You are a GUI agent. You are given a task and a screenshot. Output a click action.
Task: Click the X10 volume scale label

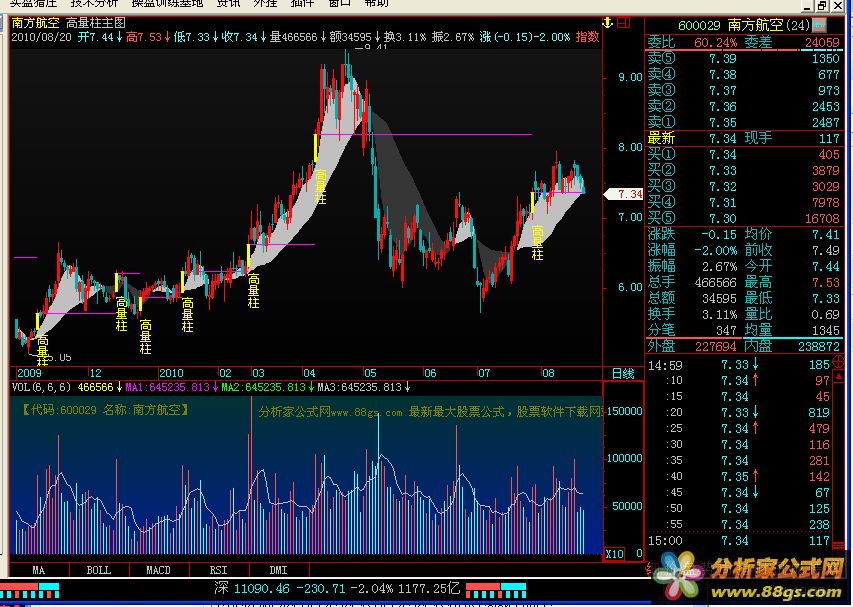coord(615,554)
